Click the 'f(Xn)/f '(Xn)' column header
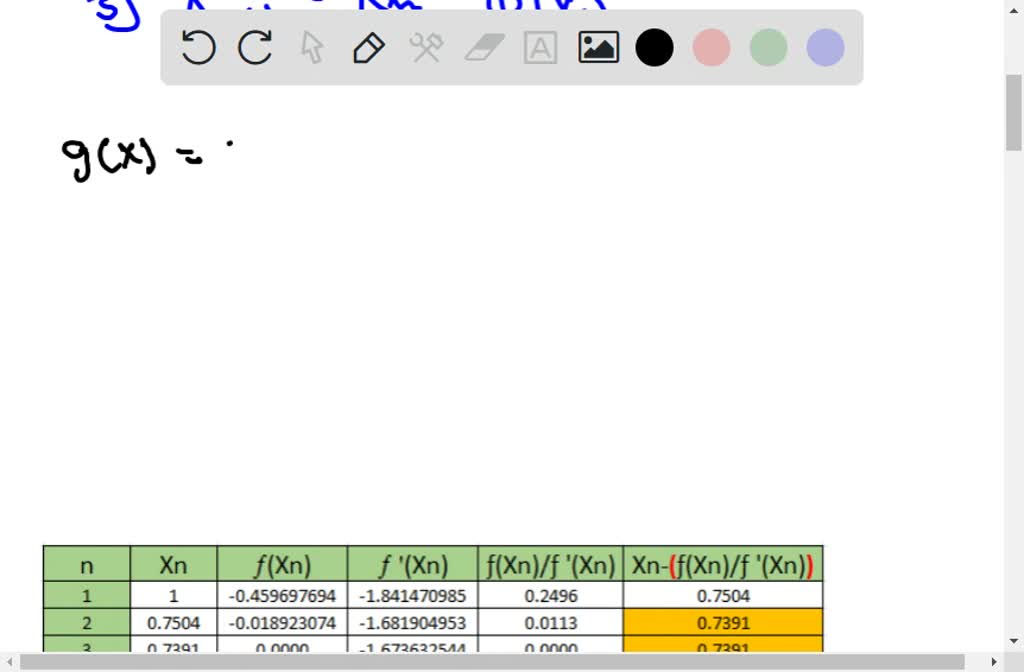This screenshot has height=672, width=1024. coord(551,564)
